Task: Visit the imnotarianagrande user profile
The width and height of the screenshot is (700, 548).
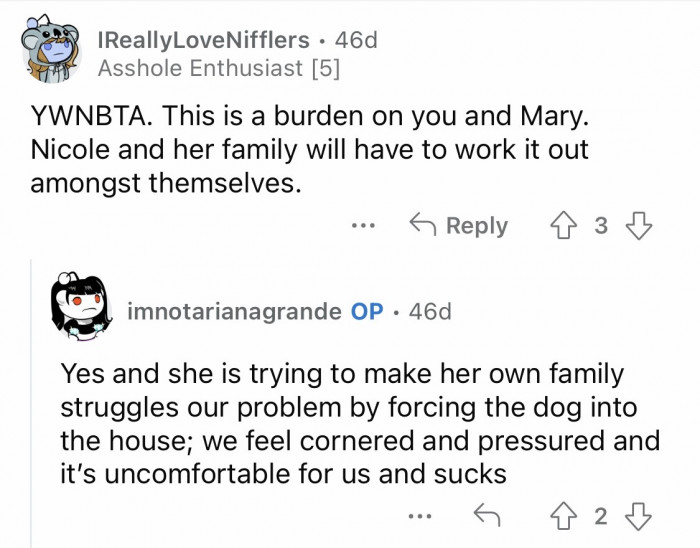Action: point(235,311)
